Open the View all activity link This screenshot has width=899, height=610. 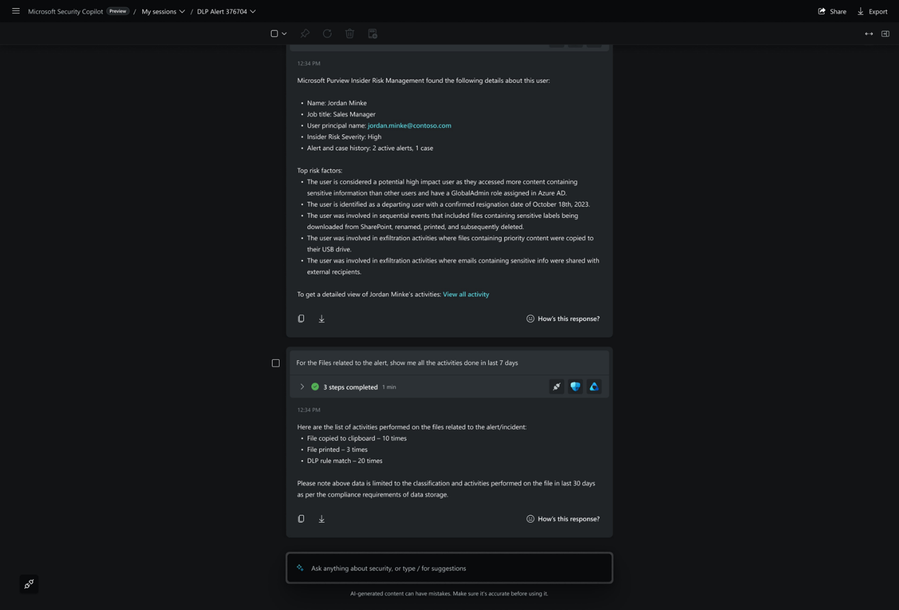(x=466, y=294)
